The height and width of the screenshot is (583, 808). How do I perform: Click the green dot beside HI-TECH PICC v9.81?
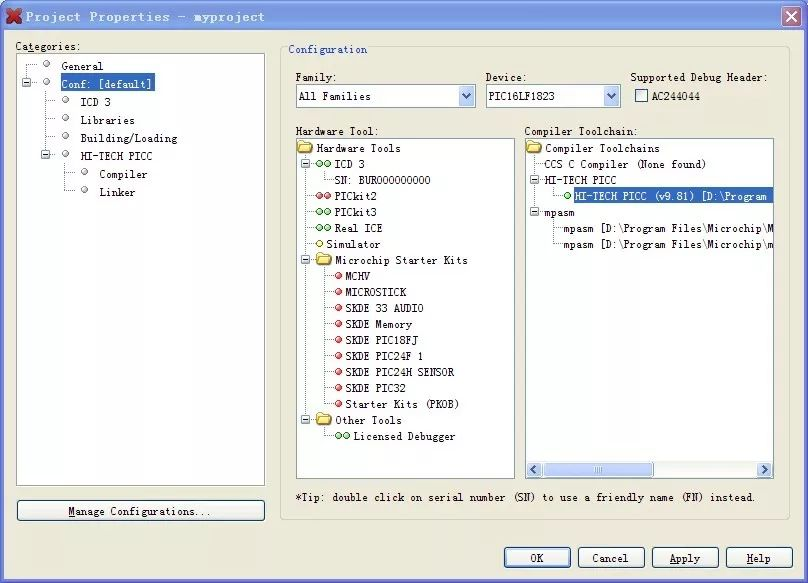[x=567, y=196]
